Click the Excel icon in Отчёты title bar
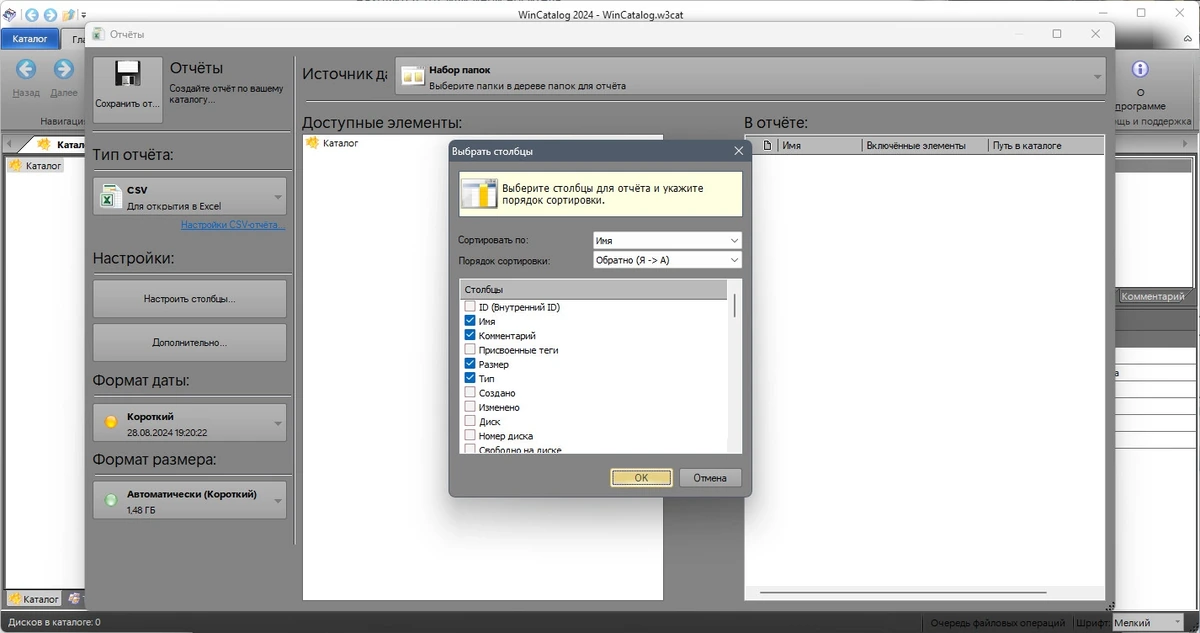The image size is (1200, 633). click(x=97, y=34)
